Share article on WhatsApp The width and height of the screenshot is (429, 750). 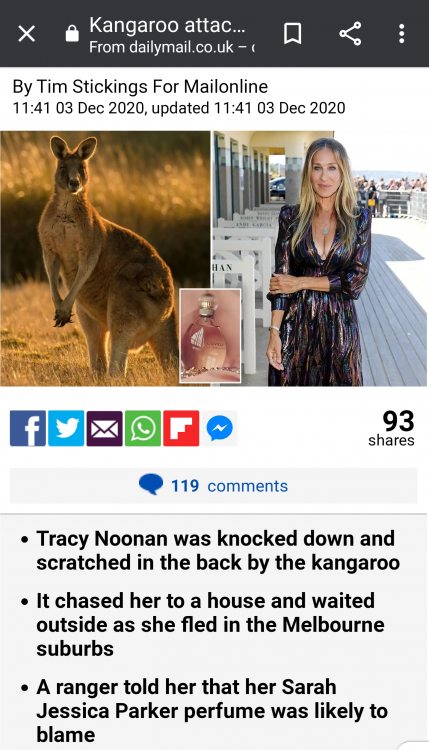143,428
